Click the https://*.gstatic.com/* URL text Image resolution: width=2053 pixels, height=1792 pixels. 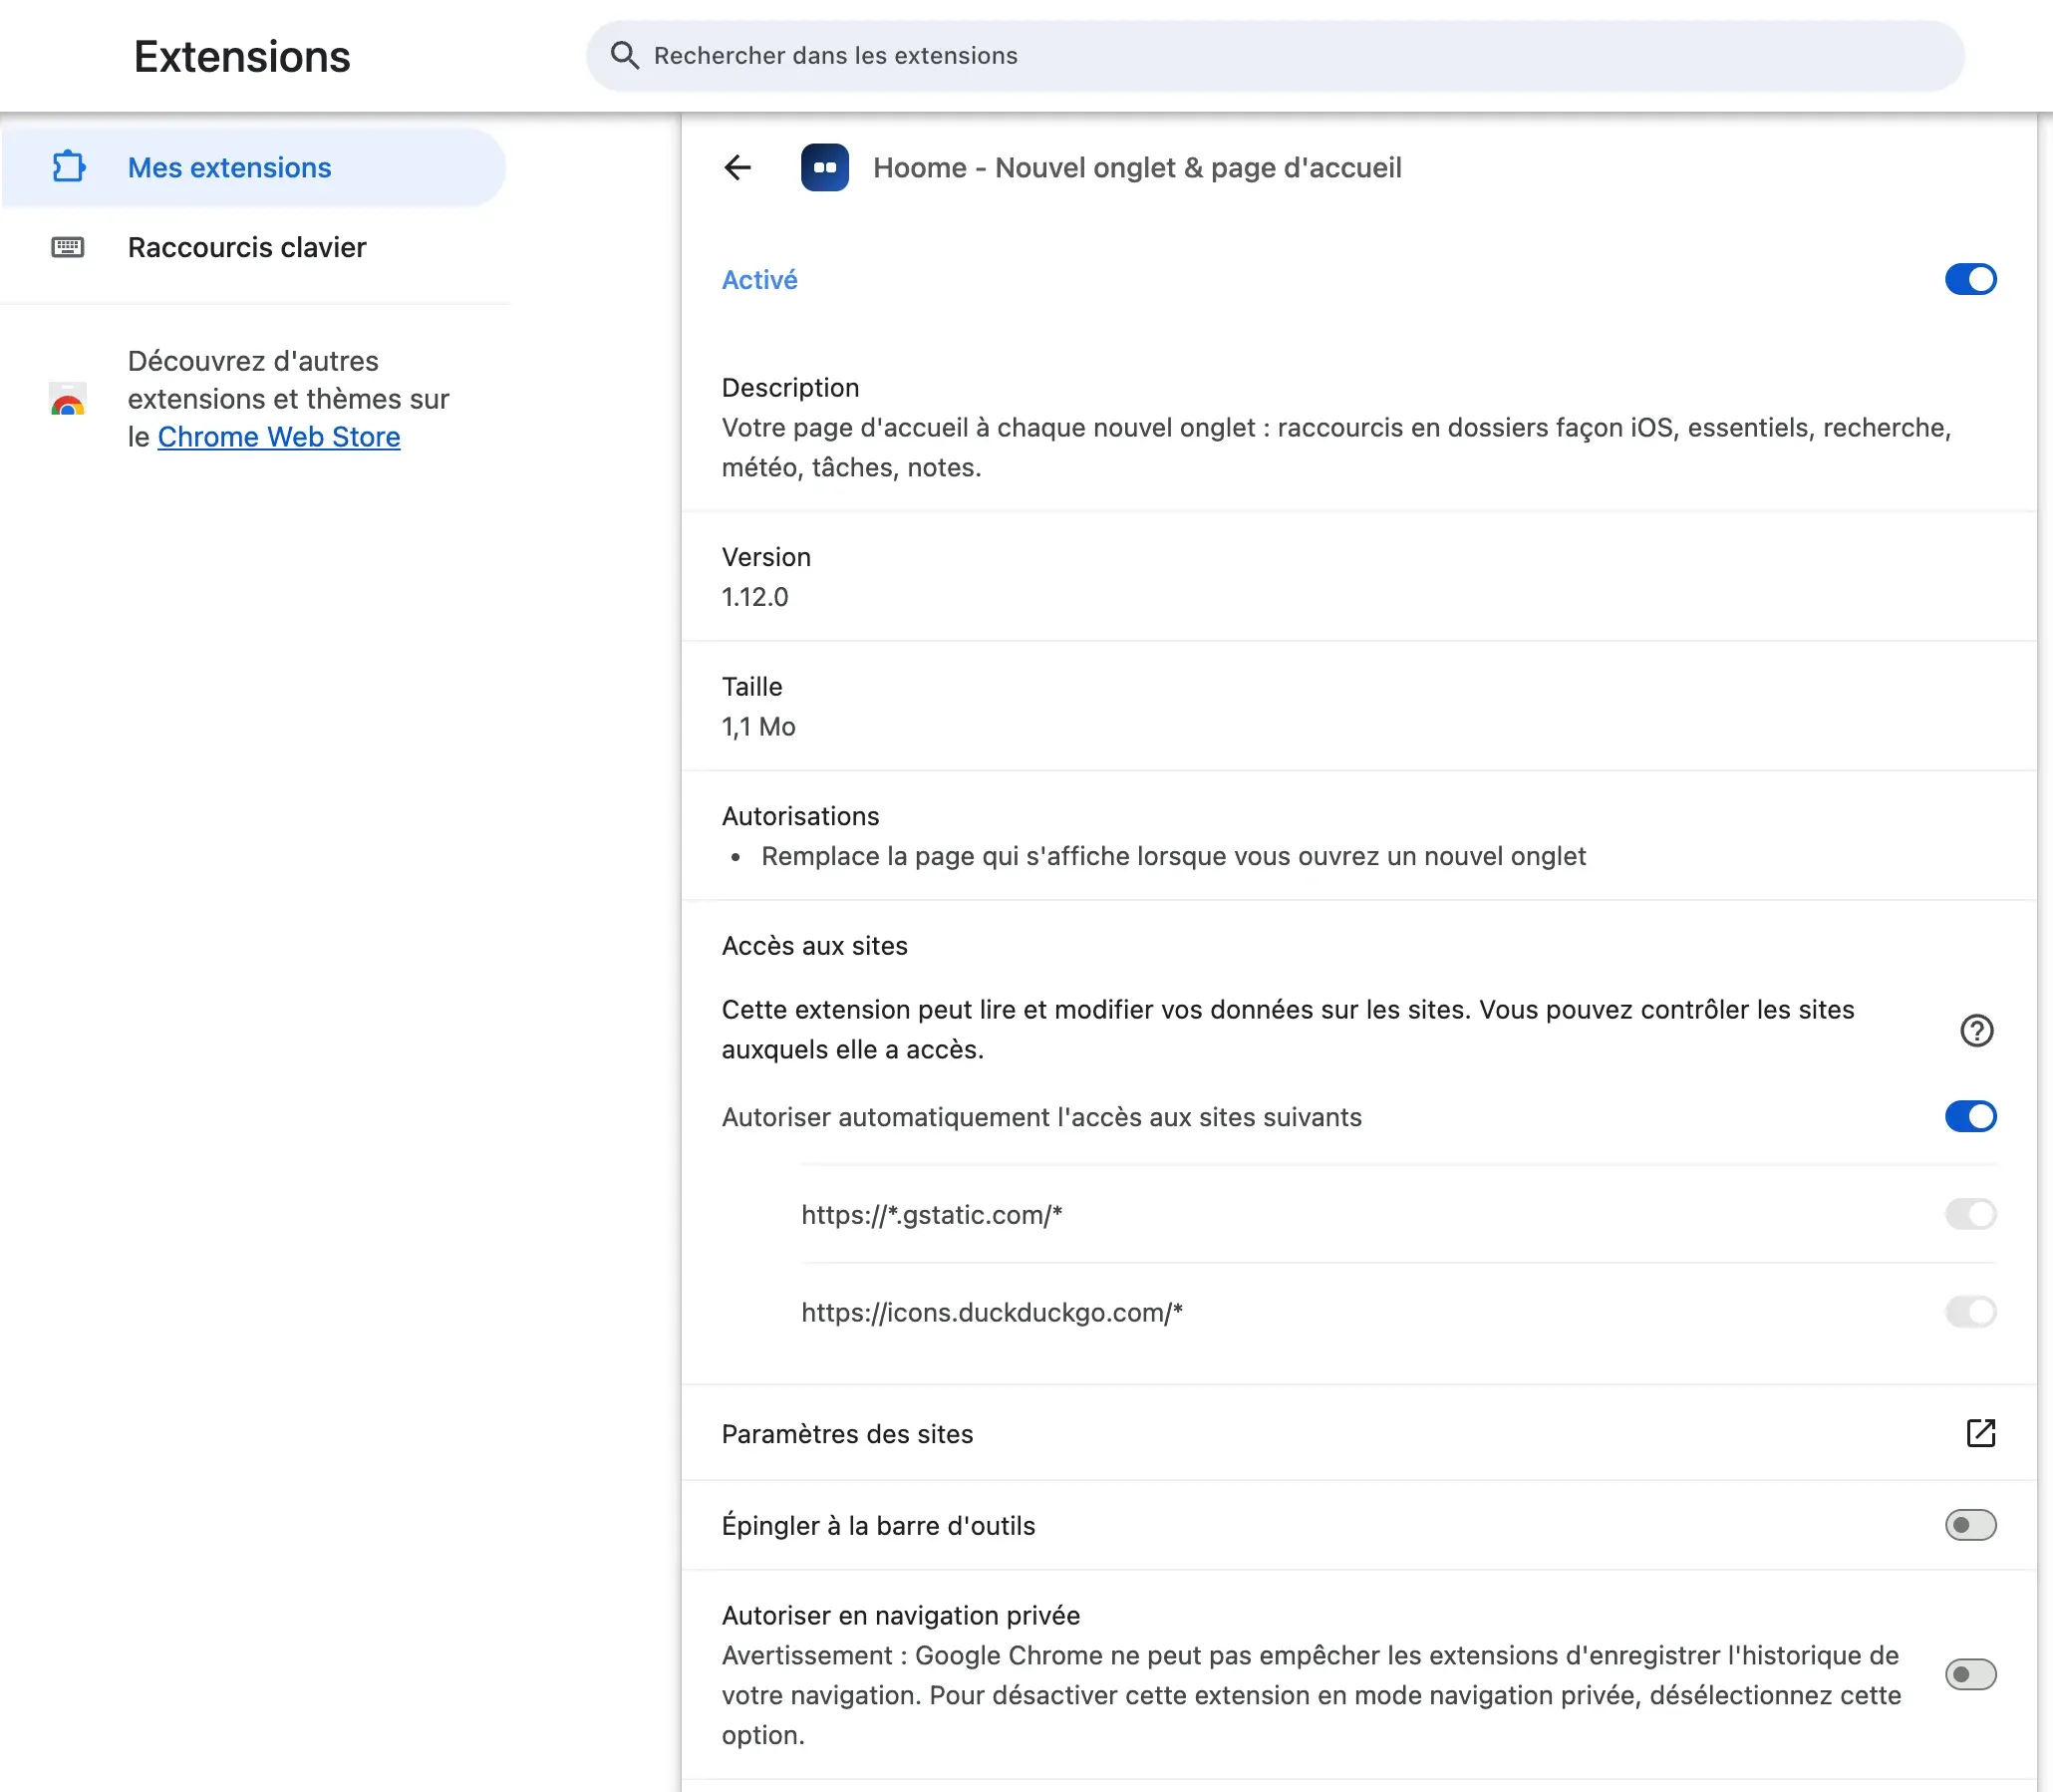point(931,1215)
